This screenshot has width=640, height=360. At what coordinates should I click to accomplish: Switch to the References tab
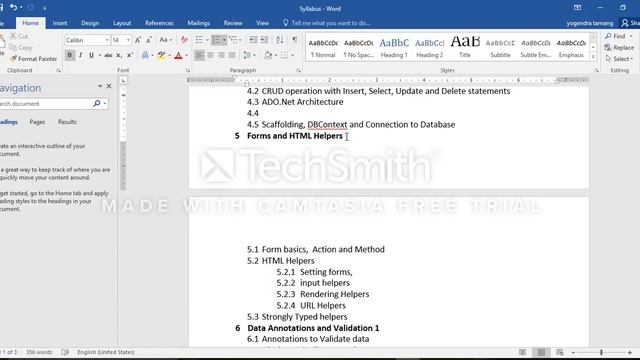click(x=159, y=23)
